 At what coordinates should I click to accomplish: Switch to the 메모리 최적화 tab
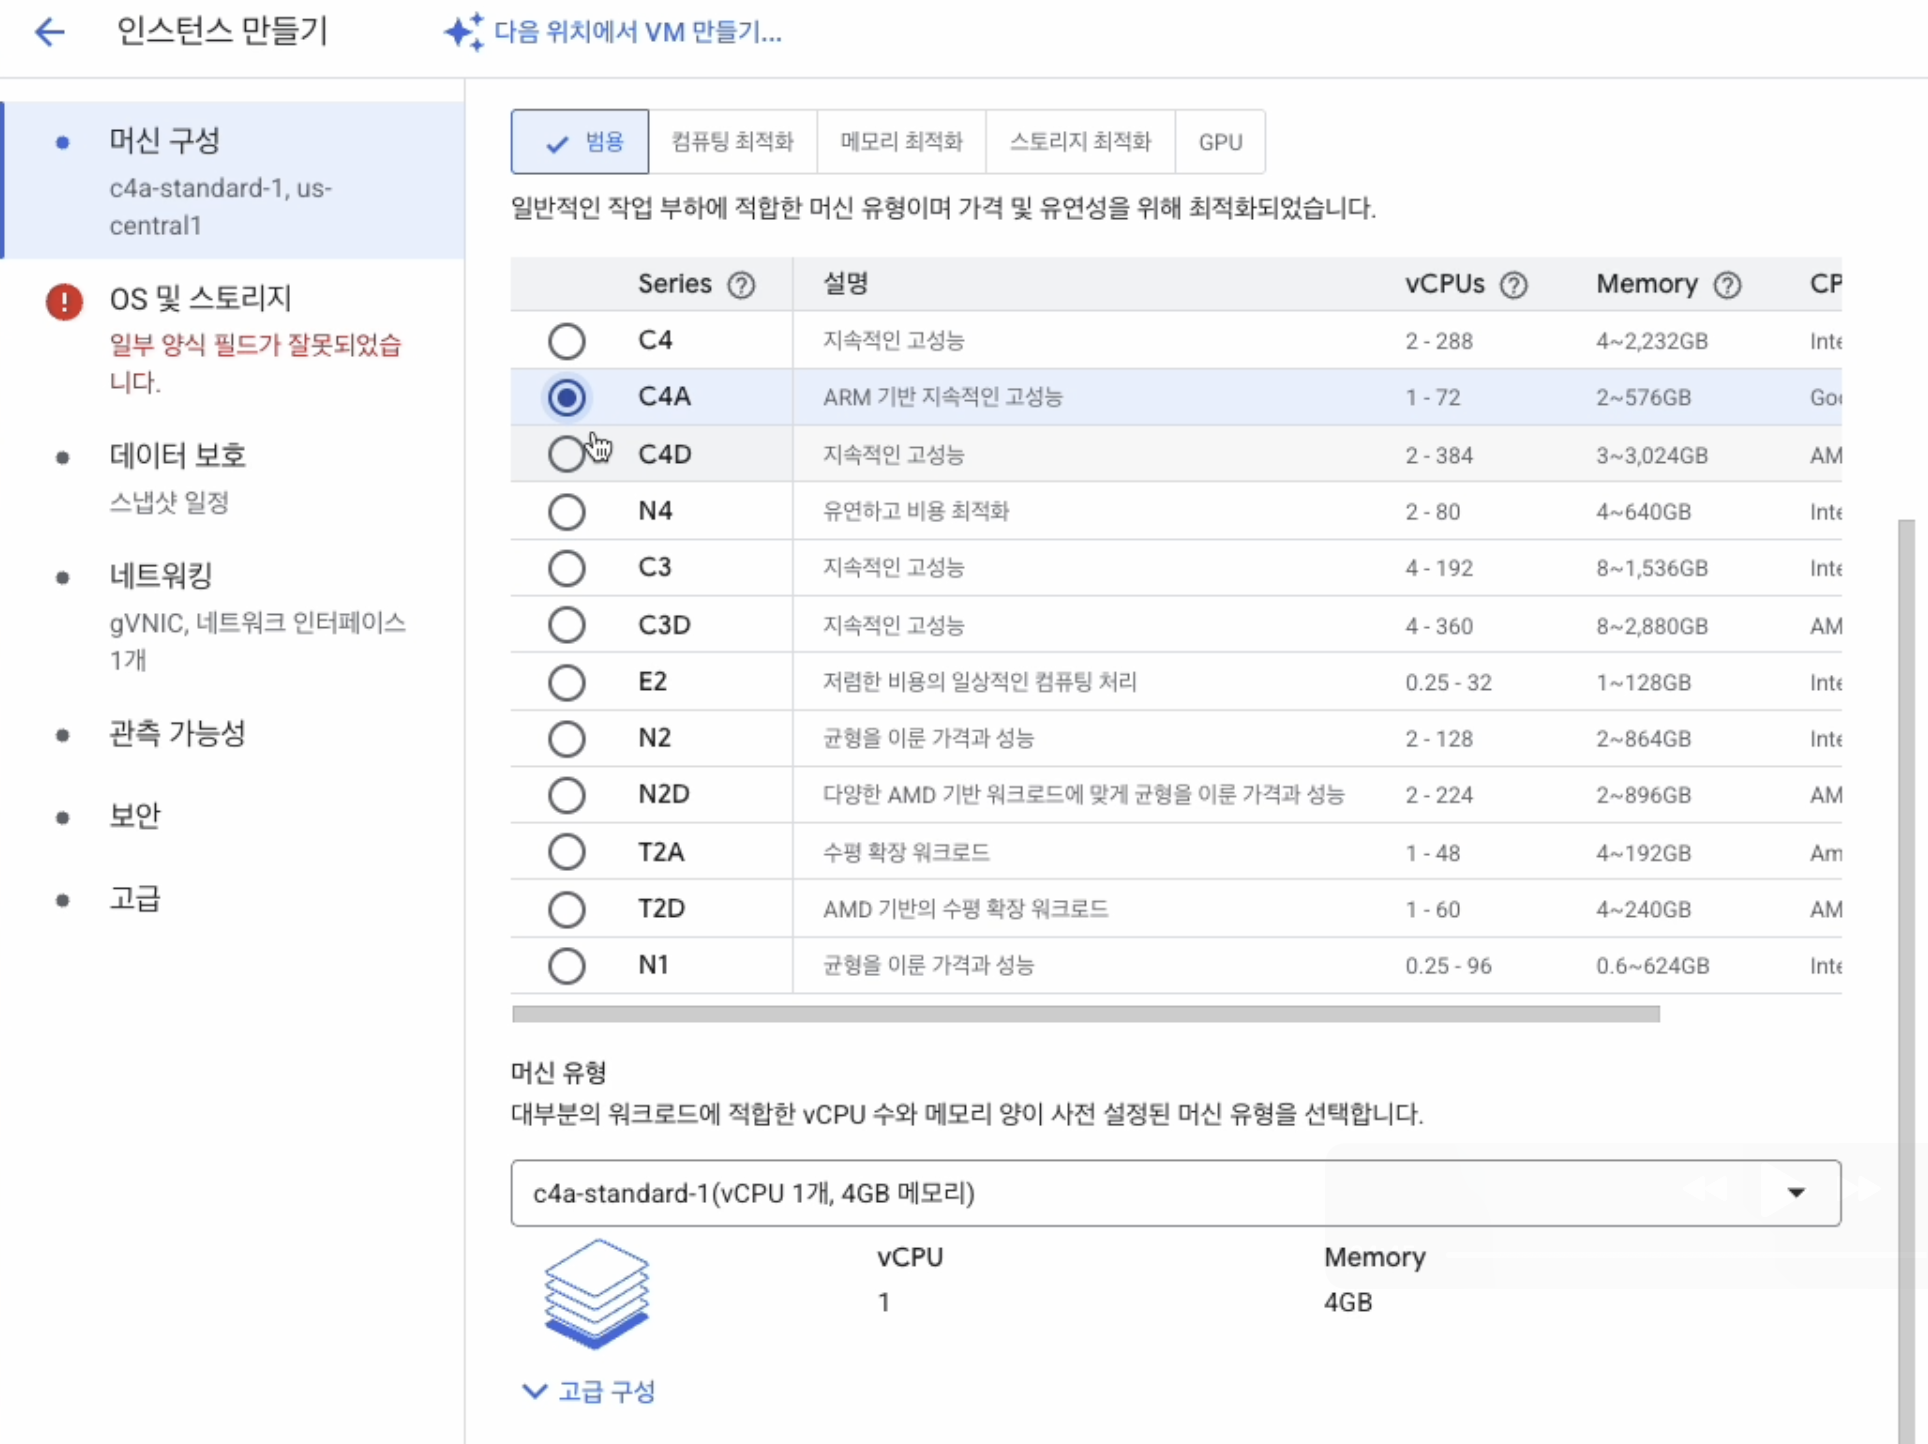[901, 142]
